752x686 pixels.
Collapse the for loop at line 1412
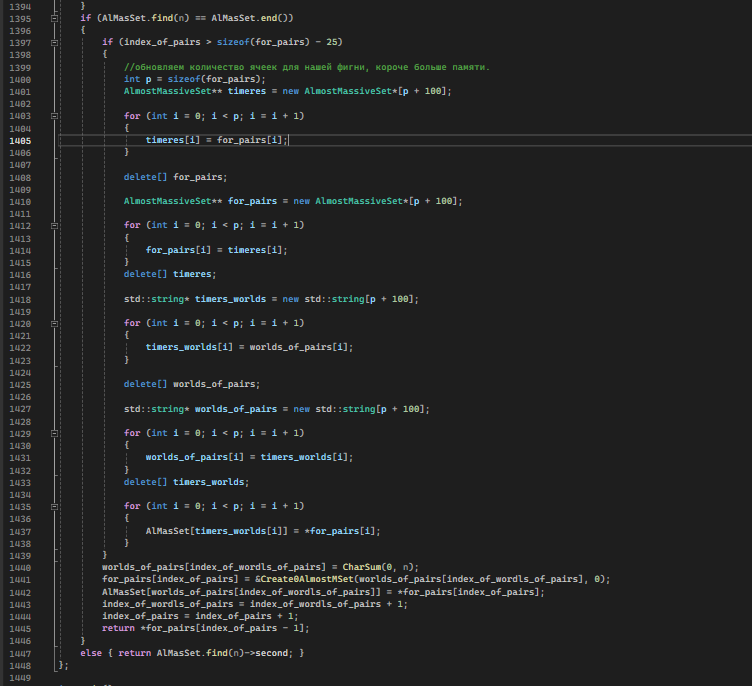(x=55, y=225)
